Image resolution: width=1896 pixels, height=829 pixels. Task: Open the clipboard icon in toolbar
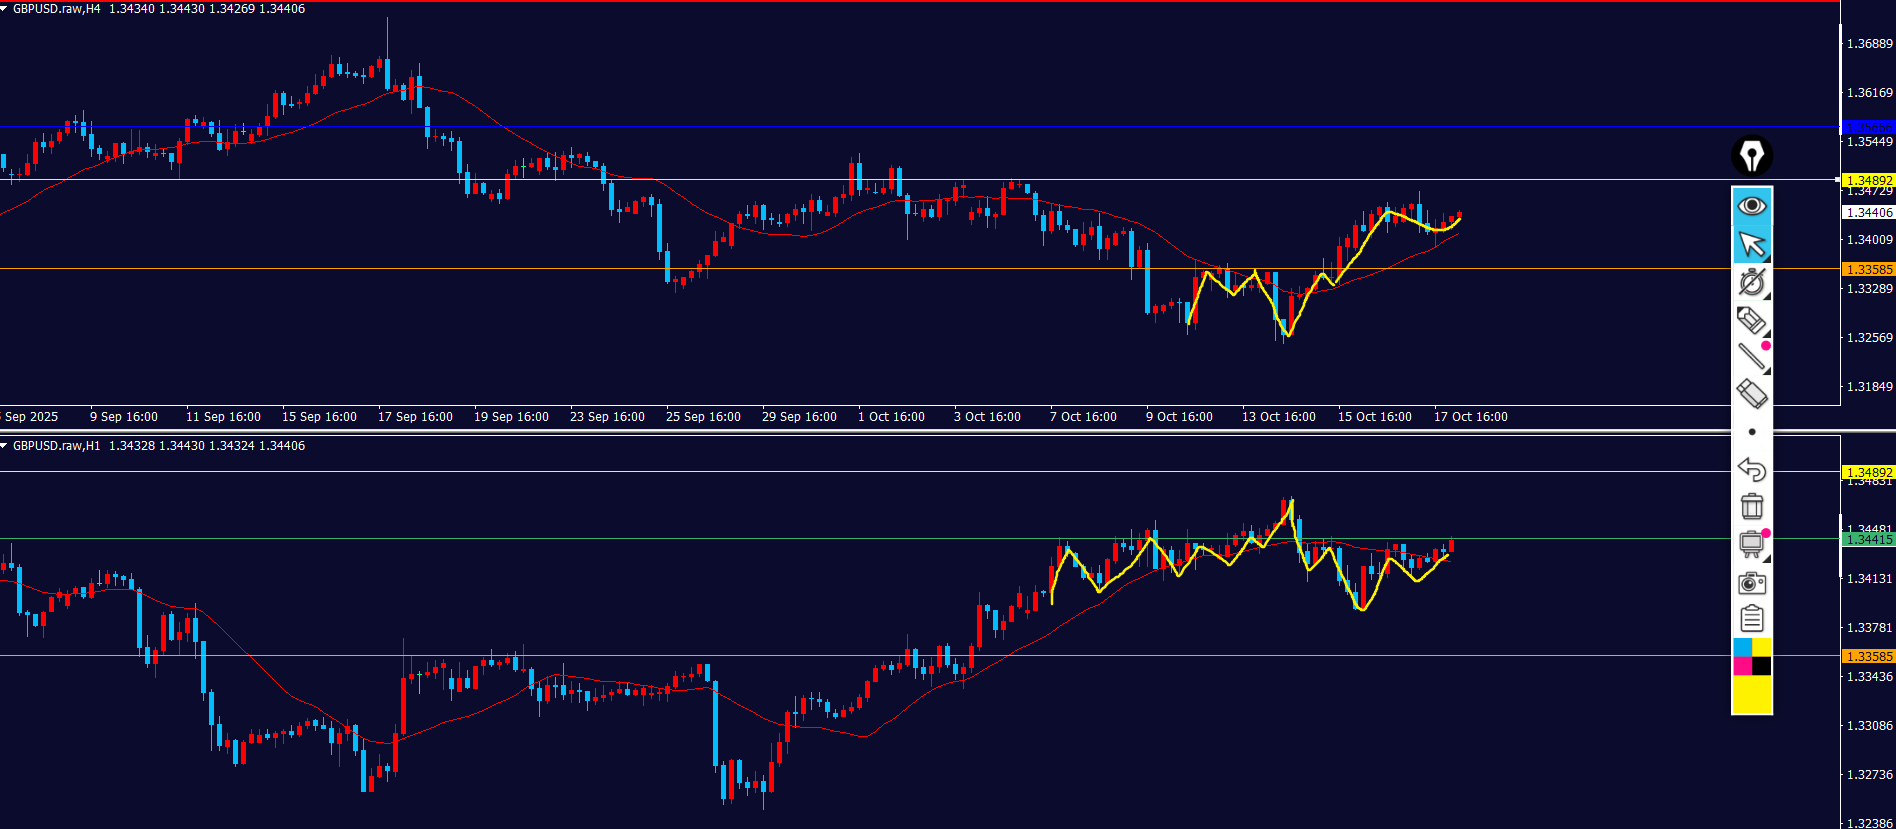point(1751,619)
